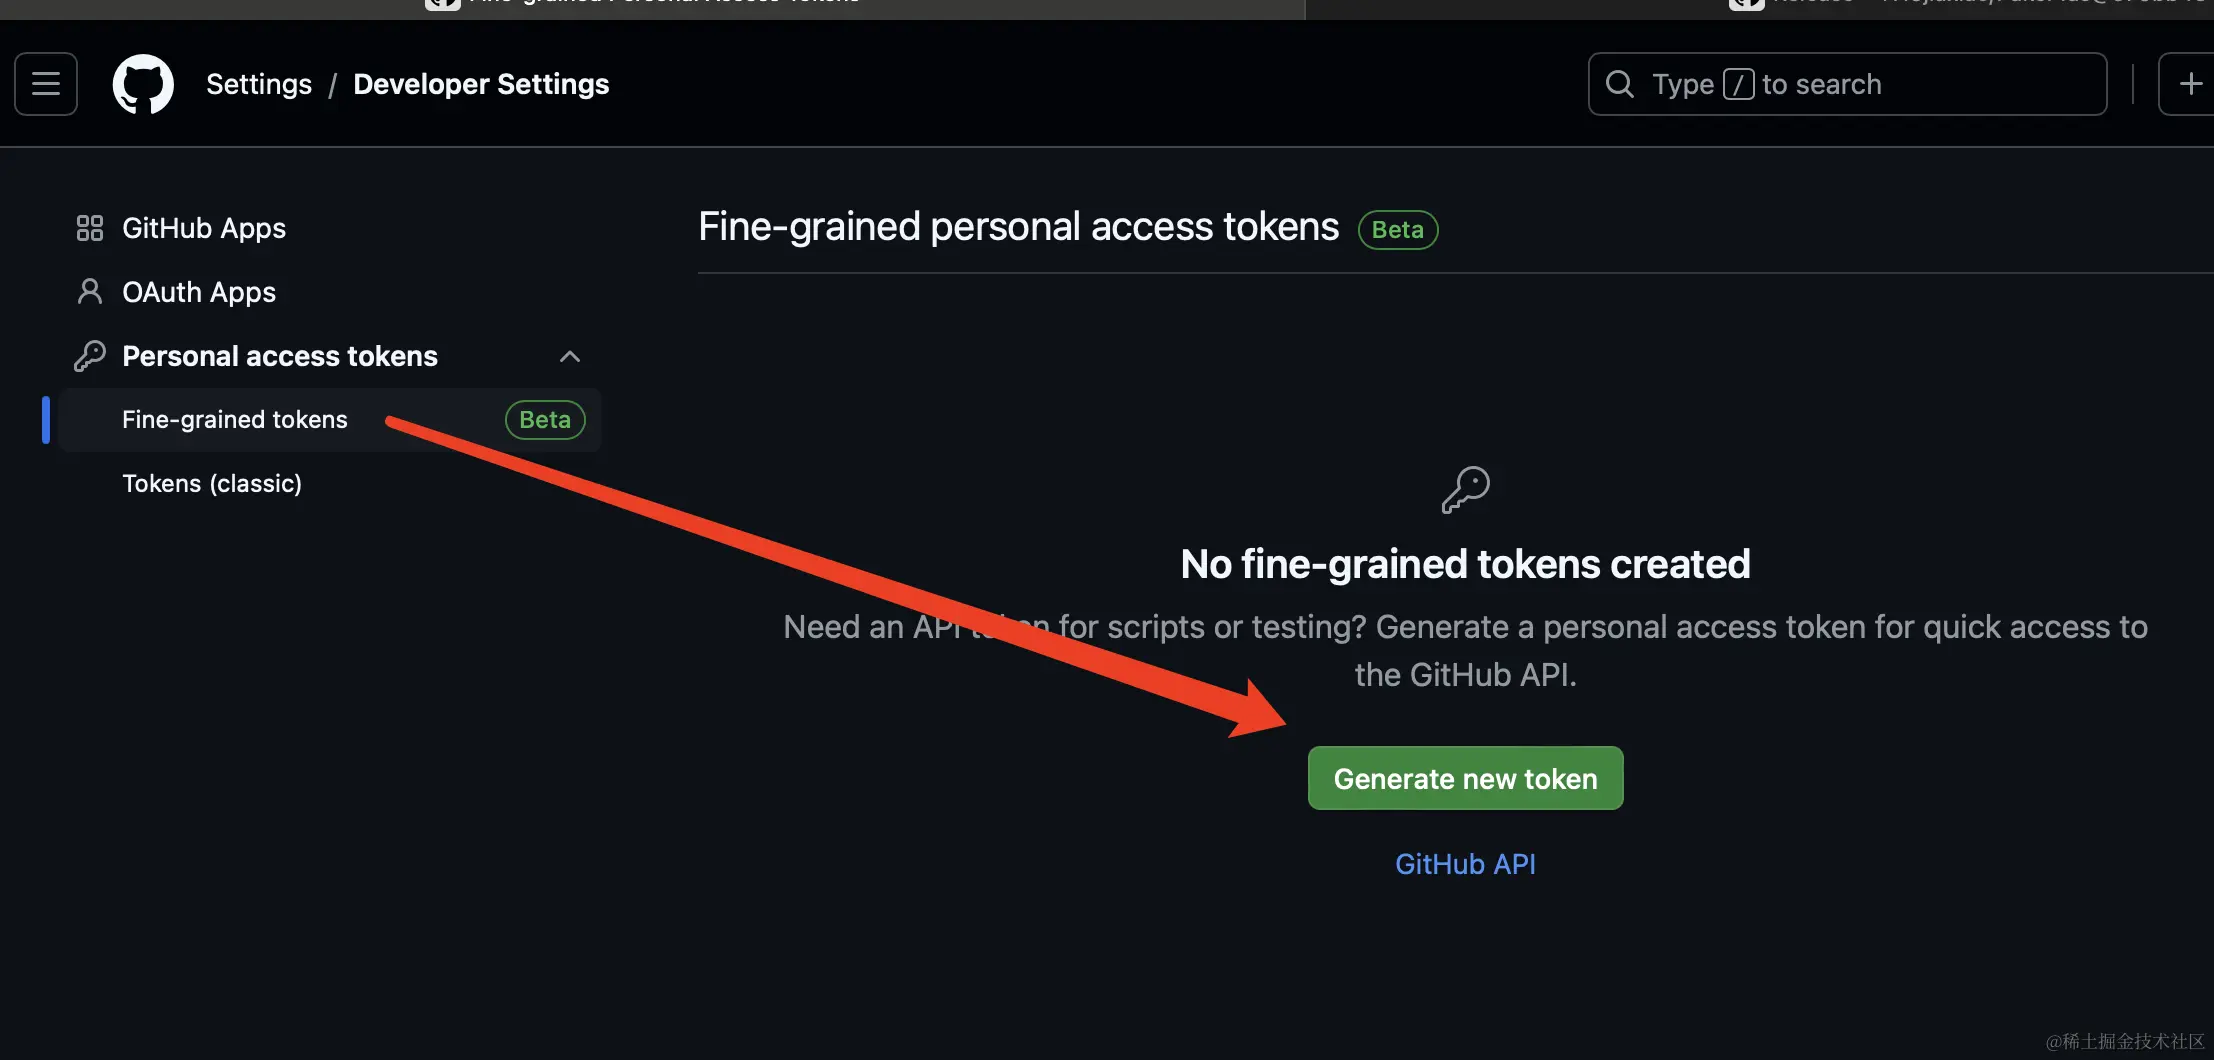Click the second browser tab favicon
The image size is (2214, 1060).
[1746, 3]
